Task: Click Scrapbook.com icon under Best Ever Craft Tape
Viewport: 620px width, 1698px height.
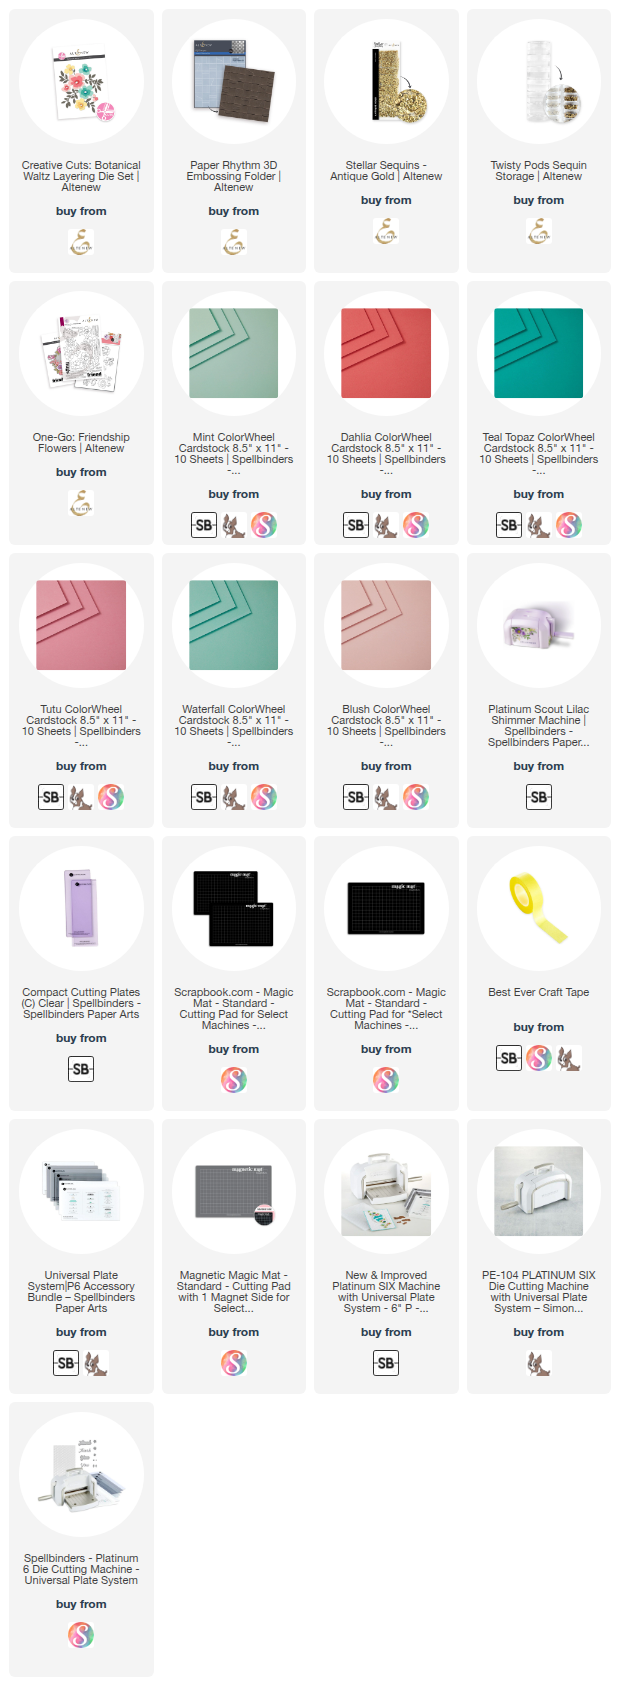Action: click(539, 1058)
